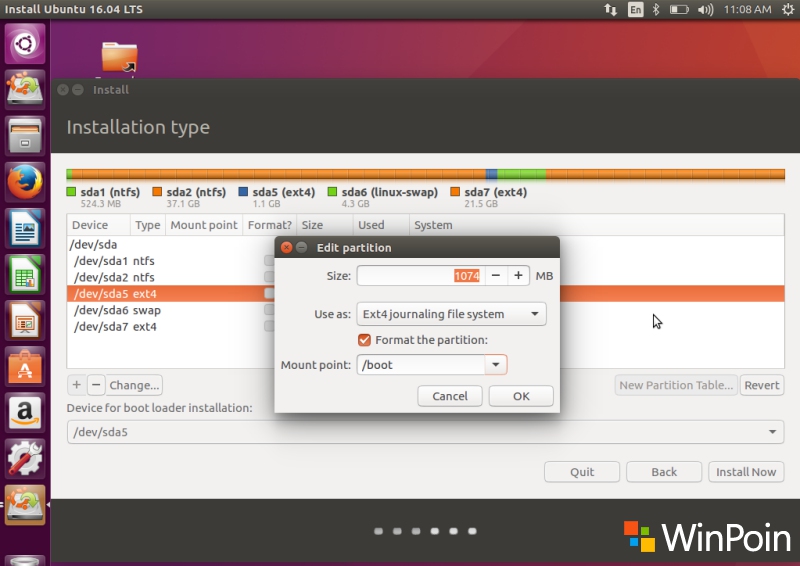
Task: Delete partition with the minus button
Action: tap(96, 385)
